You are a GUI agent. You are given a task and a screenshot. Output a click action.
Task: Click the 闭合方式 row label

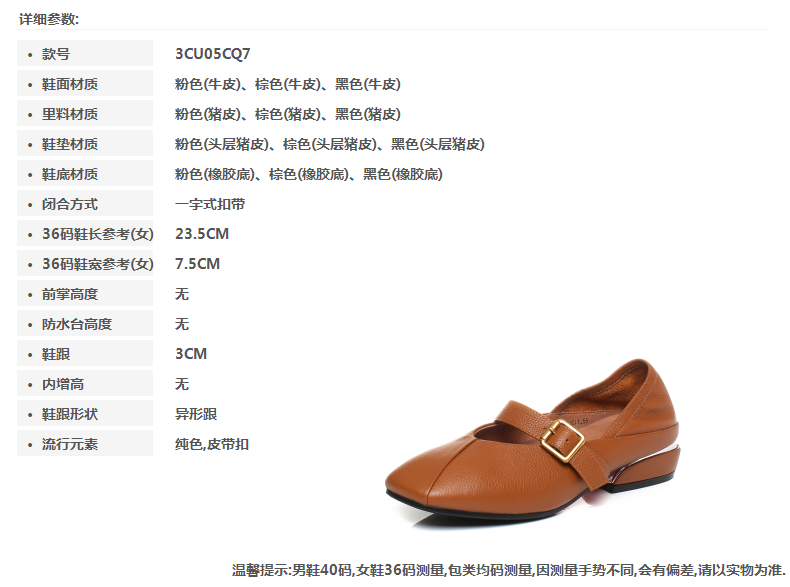tap(85, 204)
